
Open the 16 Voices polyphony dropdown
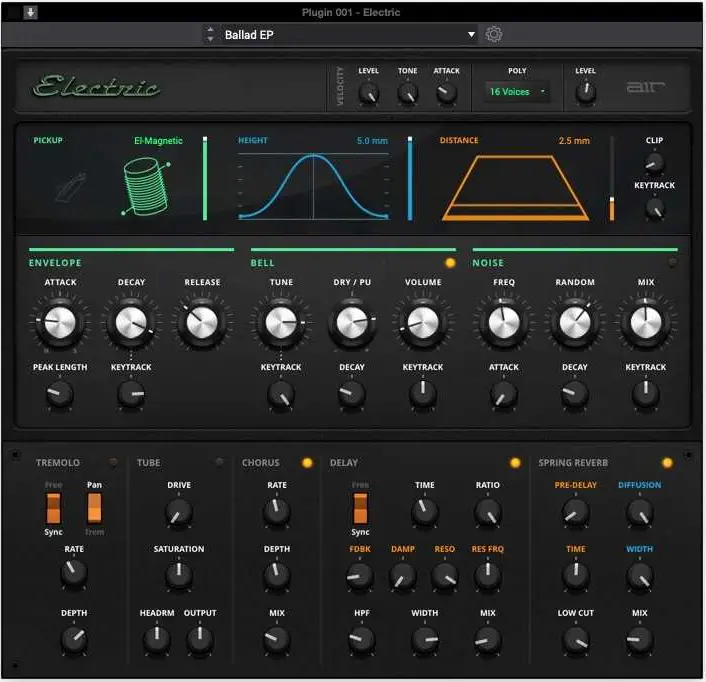[517, 92]
